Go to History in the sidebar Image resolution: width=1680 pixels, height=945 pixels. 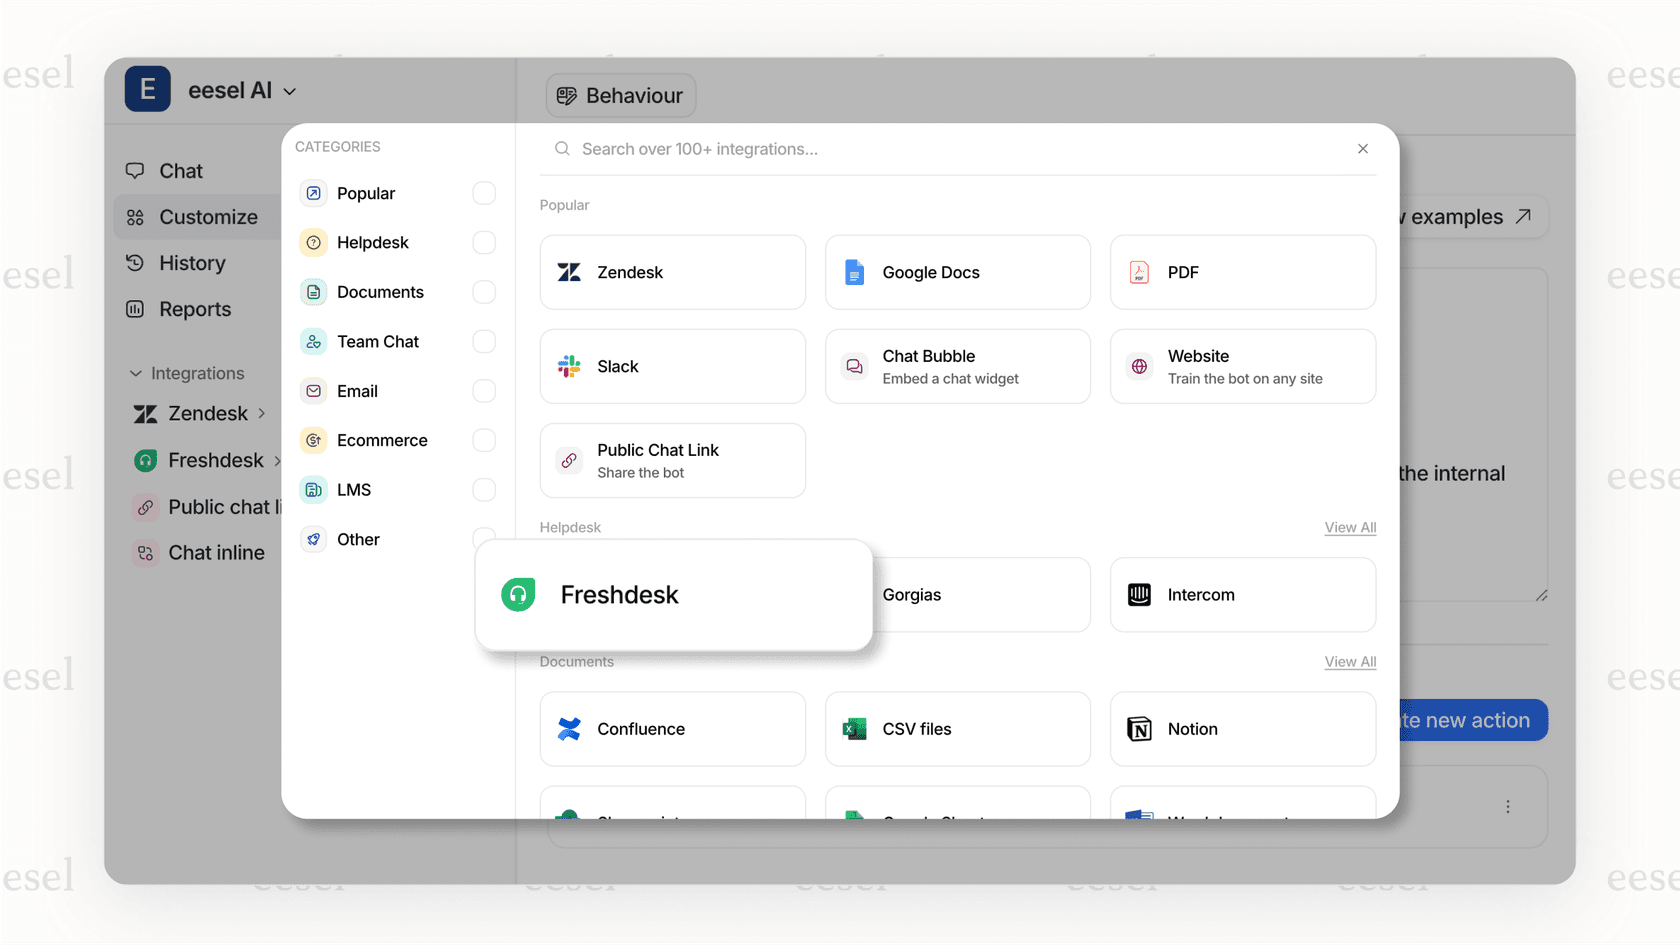192,263
